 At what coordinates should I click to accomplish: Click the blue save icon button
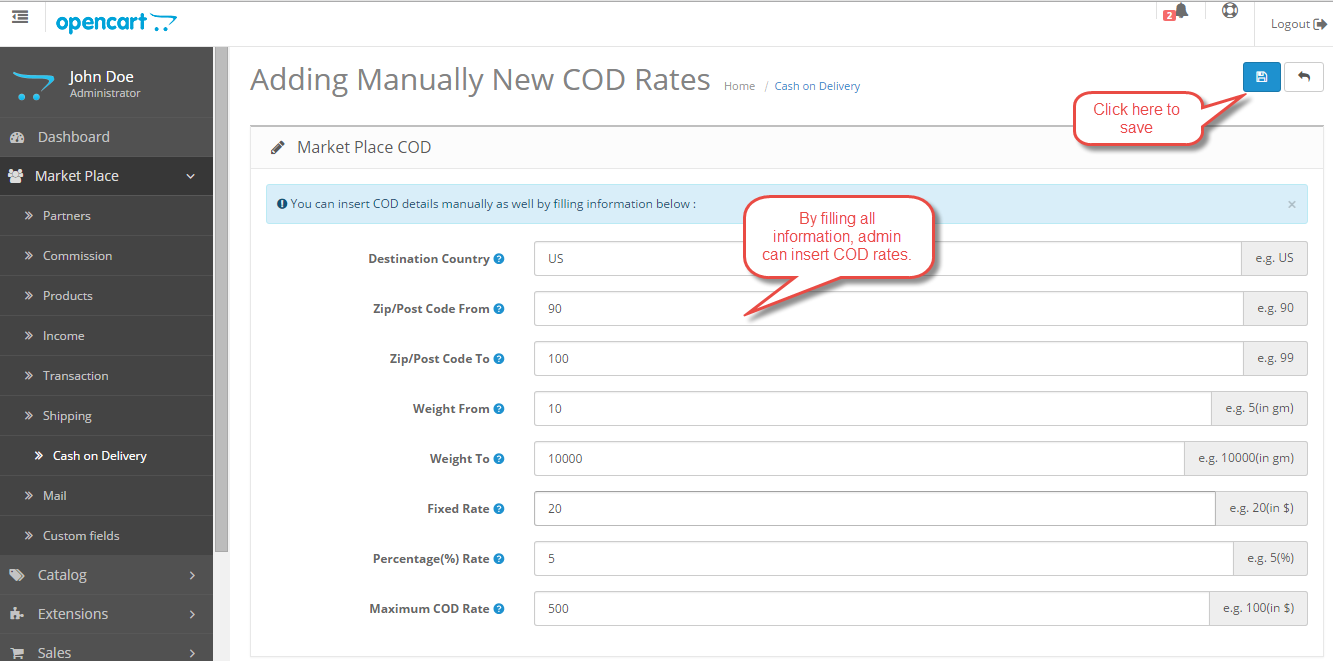(1261, 77)
